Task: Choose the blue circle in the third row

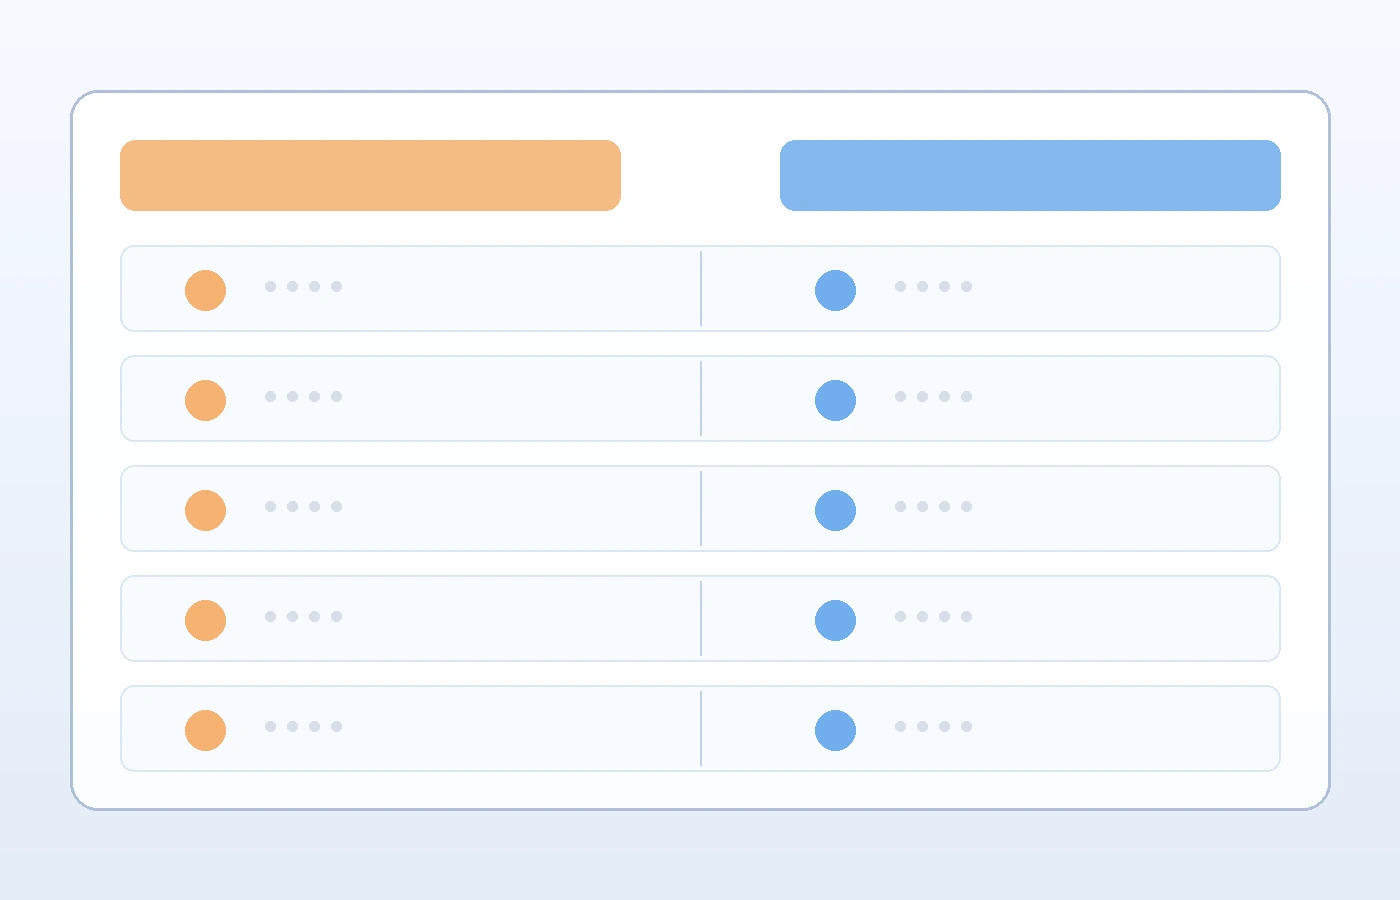Action: tap(835, 510)
